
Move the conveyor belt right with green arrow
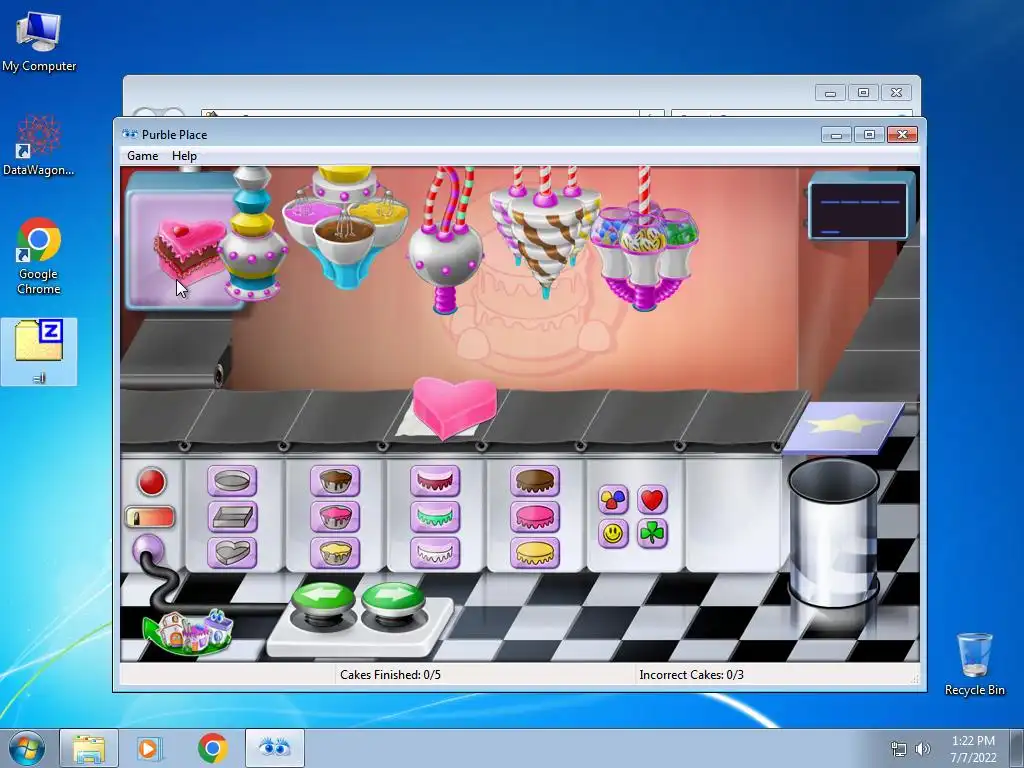click(392, 600)
